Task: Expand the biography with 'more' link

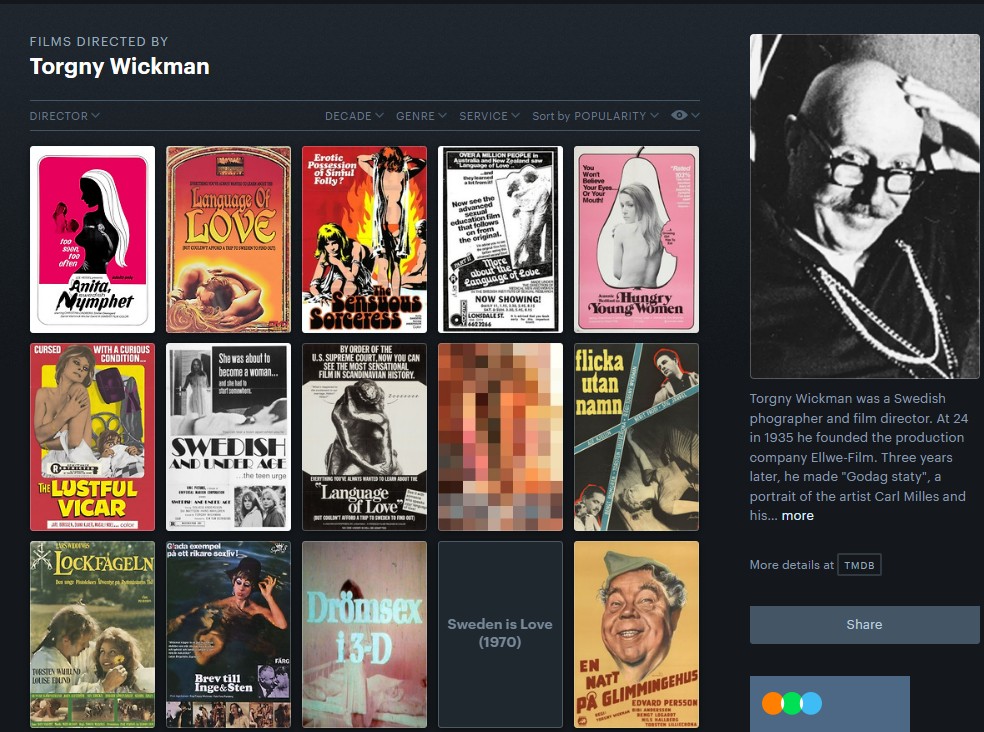Action: coord(797,516)
